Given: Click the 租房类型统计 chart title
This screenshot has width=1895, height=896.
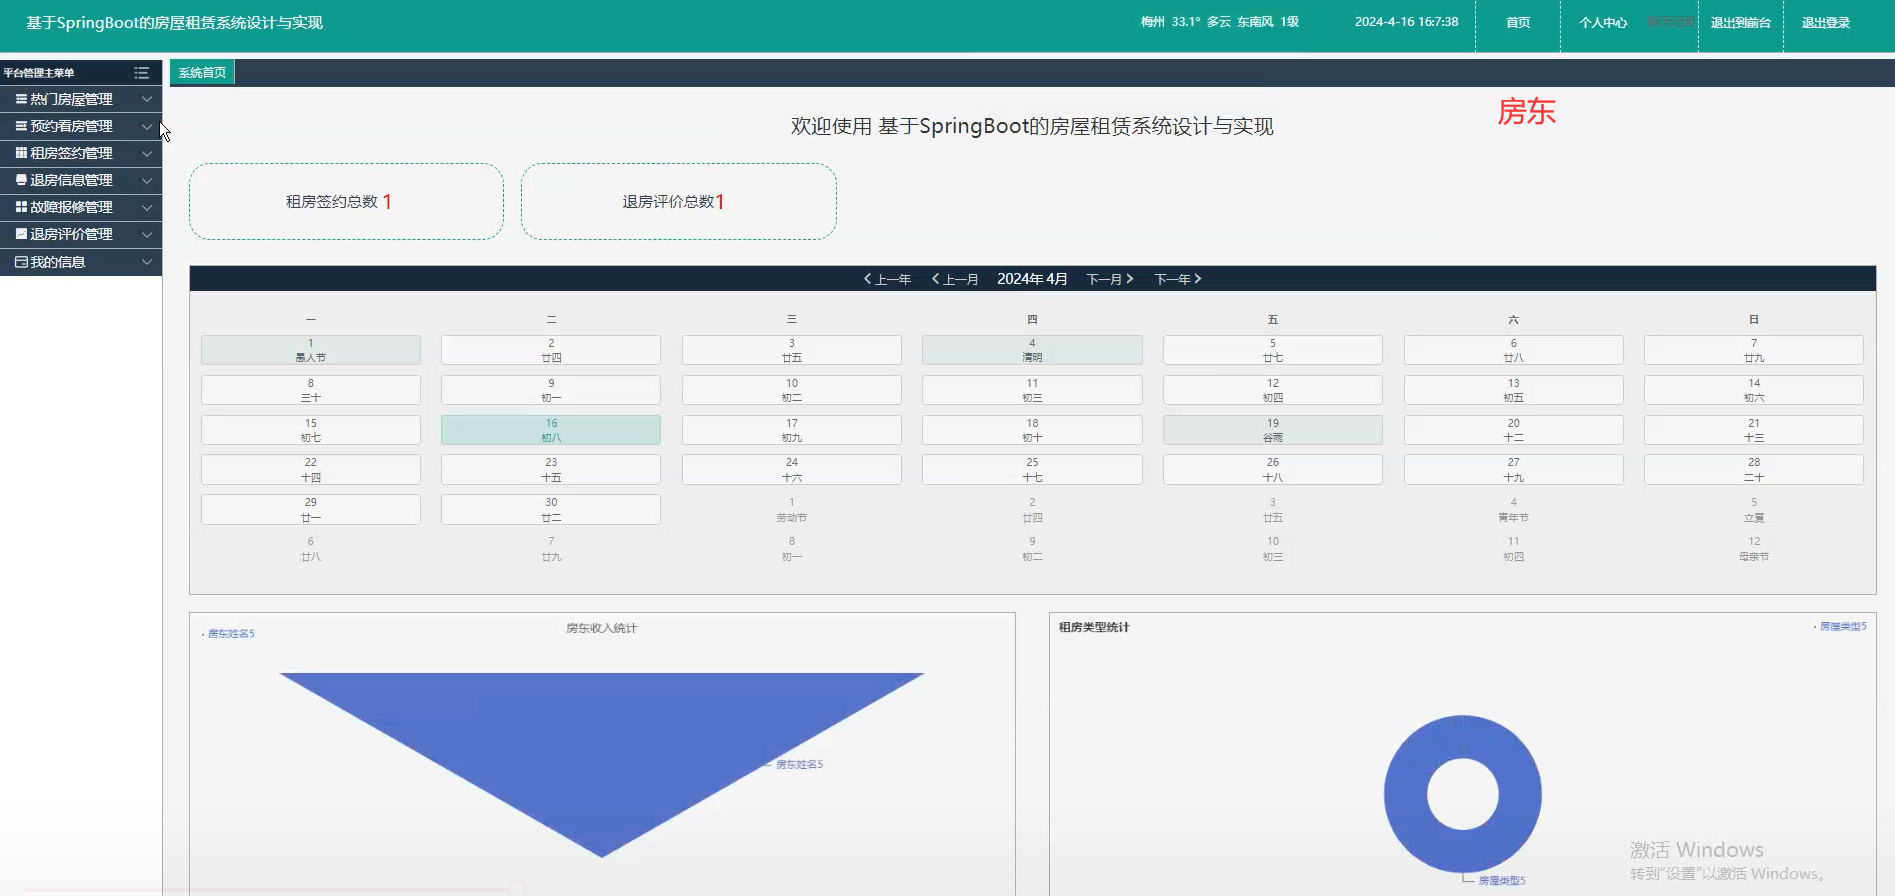Looking at the screenshot, I should 1094,627.
